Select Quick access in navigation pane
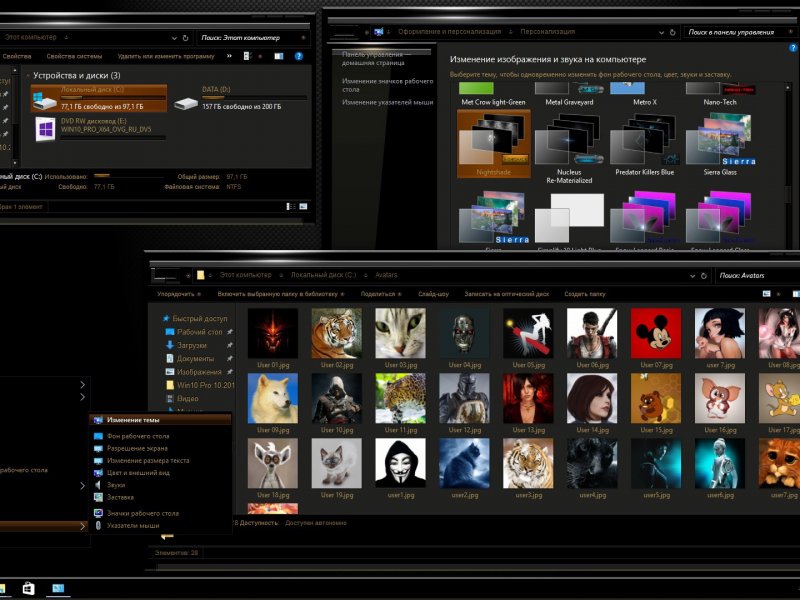Image resolution: width=800 pixels, height=600 pixels. (x=199, y=318)
